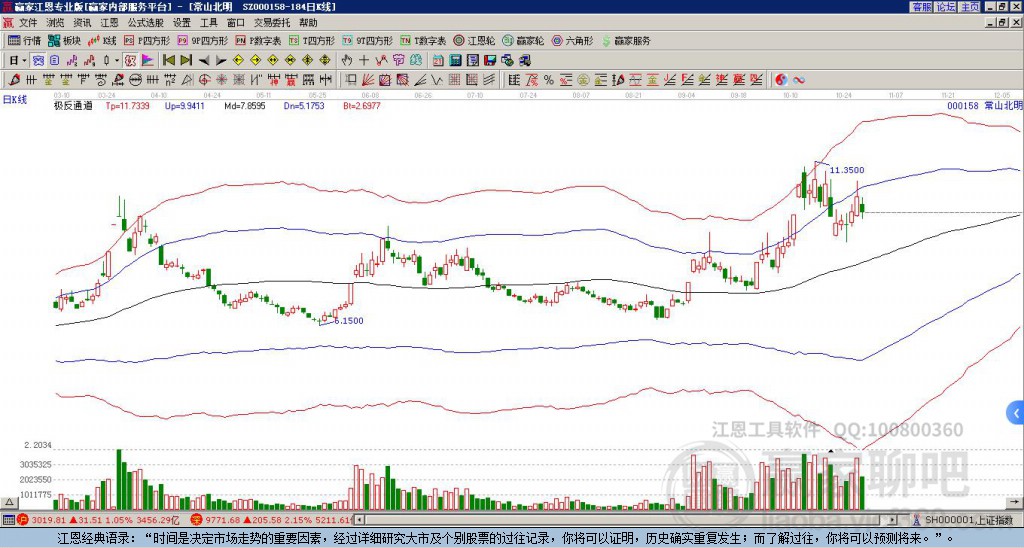Open the 江恩 menu
This screenshot has width=1024, height=548.
109,23
